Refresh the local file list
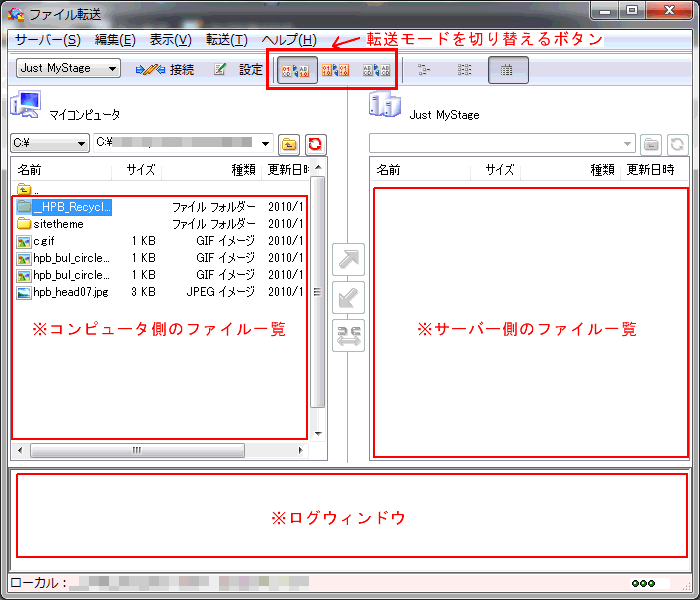The height and width of the screenshot is (600, 700). [x=316, y=144]
